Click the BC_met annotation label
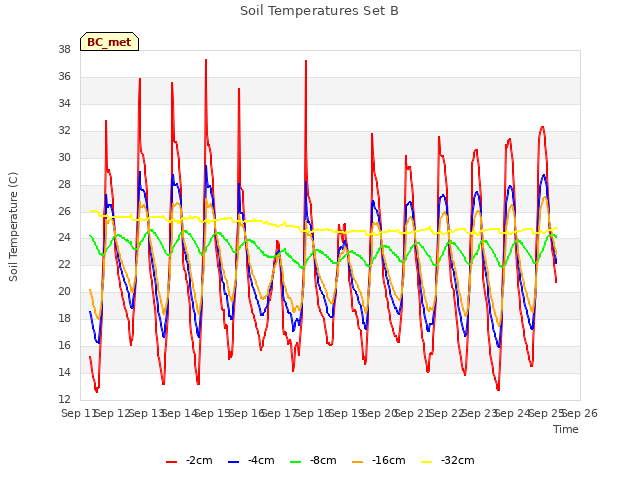The image size is (640, 480). [109, 42]
